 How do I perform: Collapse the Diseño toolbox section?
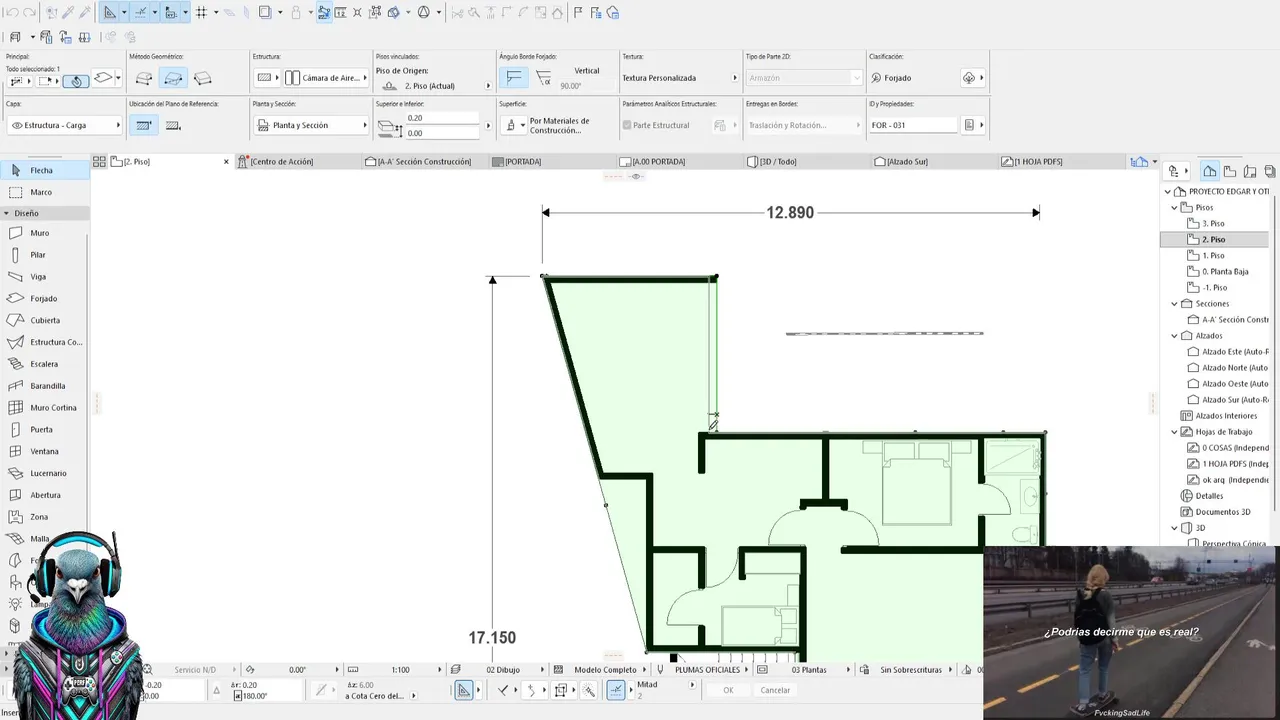pyautogui.click(x=6, y=213)
